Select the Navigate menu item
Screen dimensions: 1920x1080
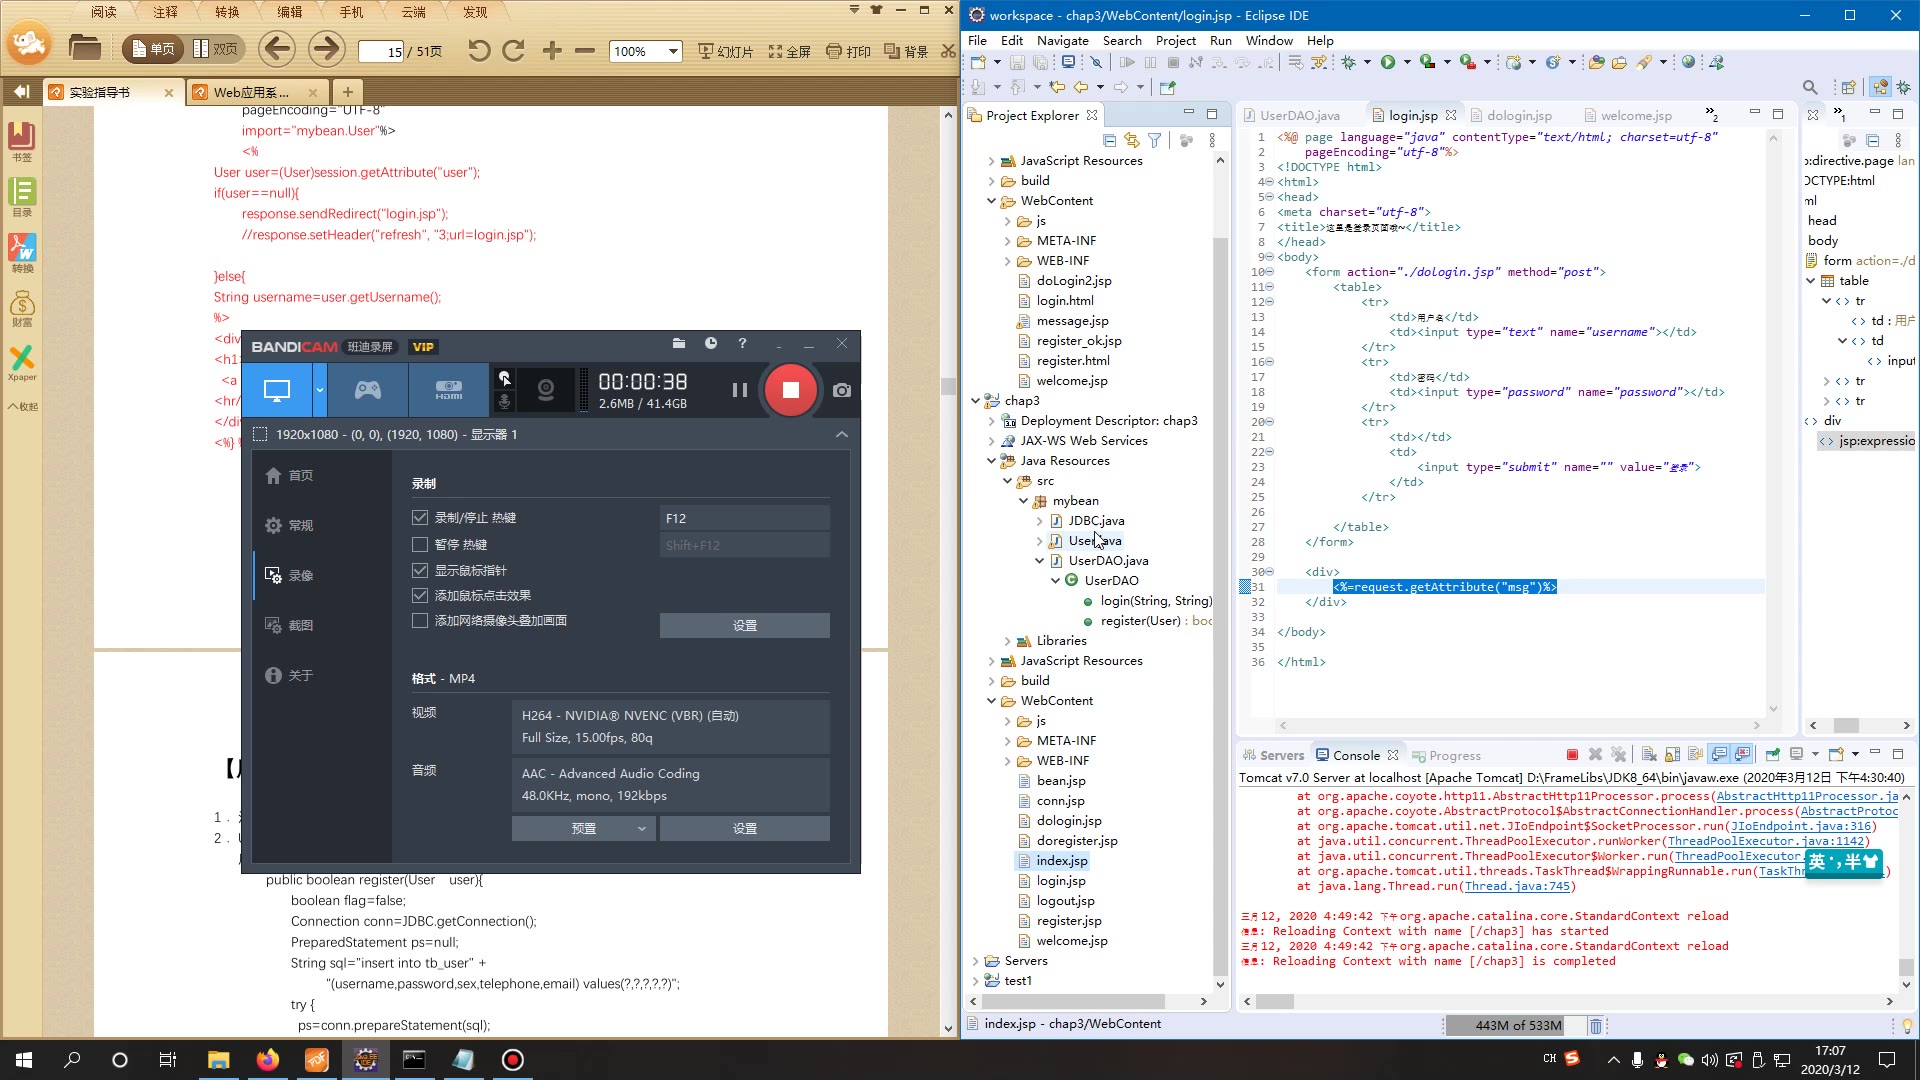point(1063,40)
